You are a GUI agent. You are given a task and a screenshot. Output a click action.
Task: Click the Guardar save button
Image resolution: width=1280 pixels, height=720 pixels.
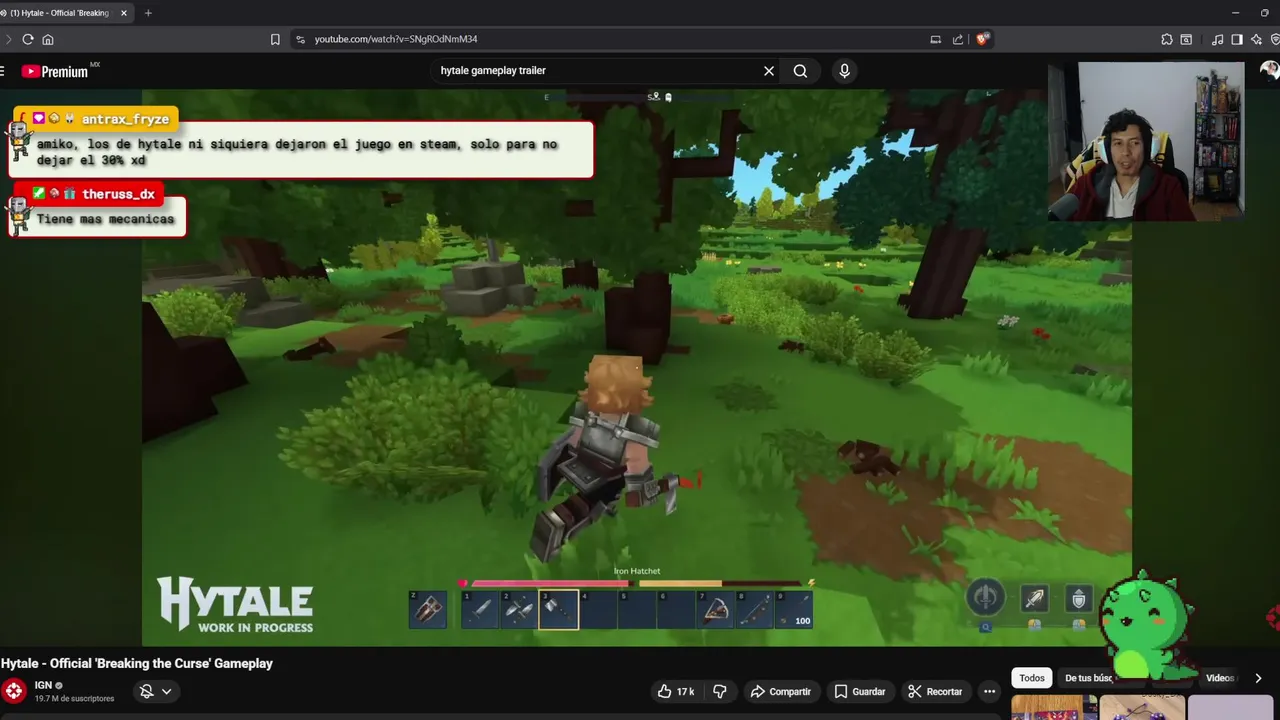coord(860,691)
